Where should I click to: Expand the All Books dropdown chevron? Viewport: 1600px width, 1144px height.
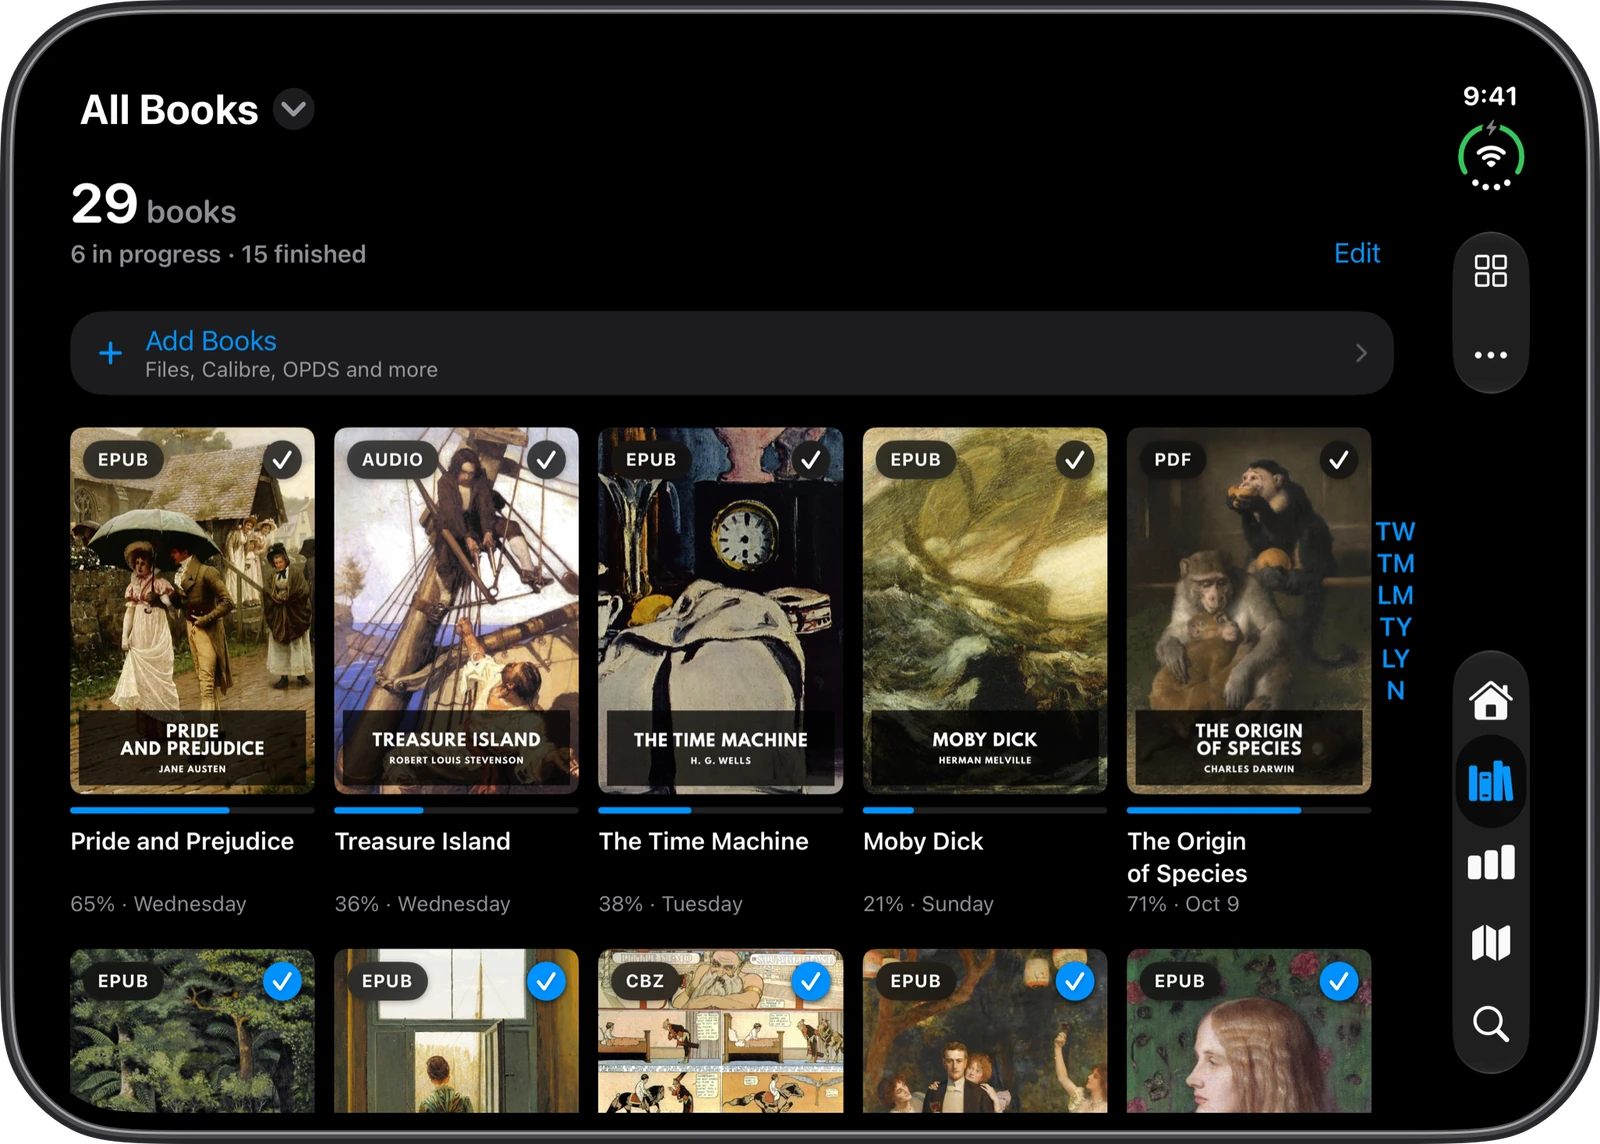[x=294, y=109]
